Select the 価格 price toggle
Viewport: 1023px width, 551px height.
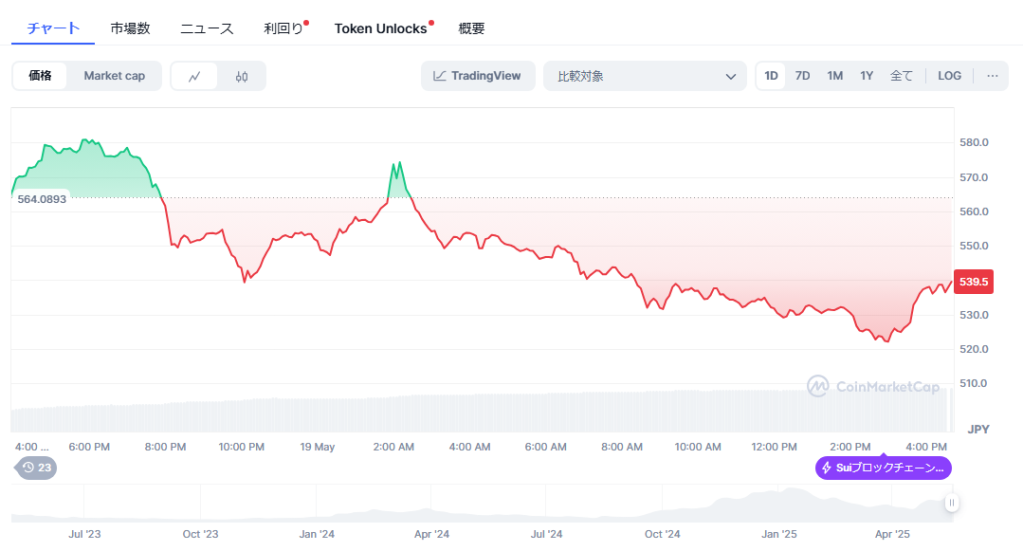coord(41,76)
